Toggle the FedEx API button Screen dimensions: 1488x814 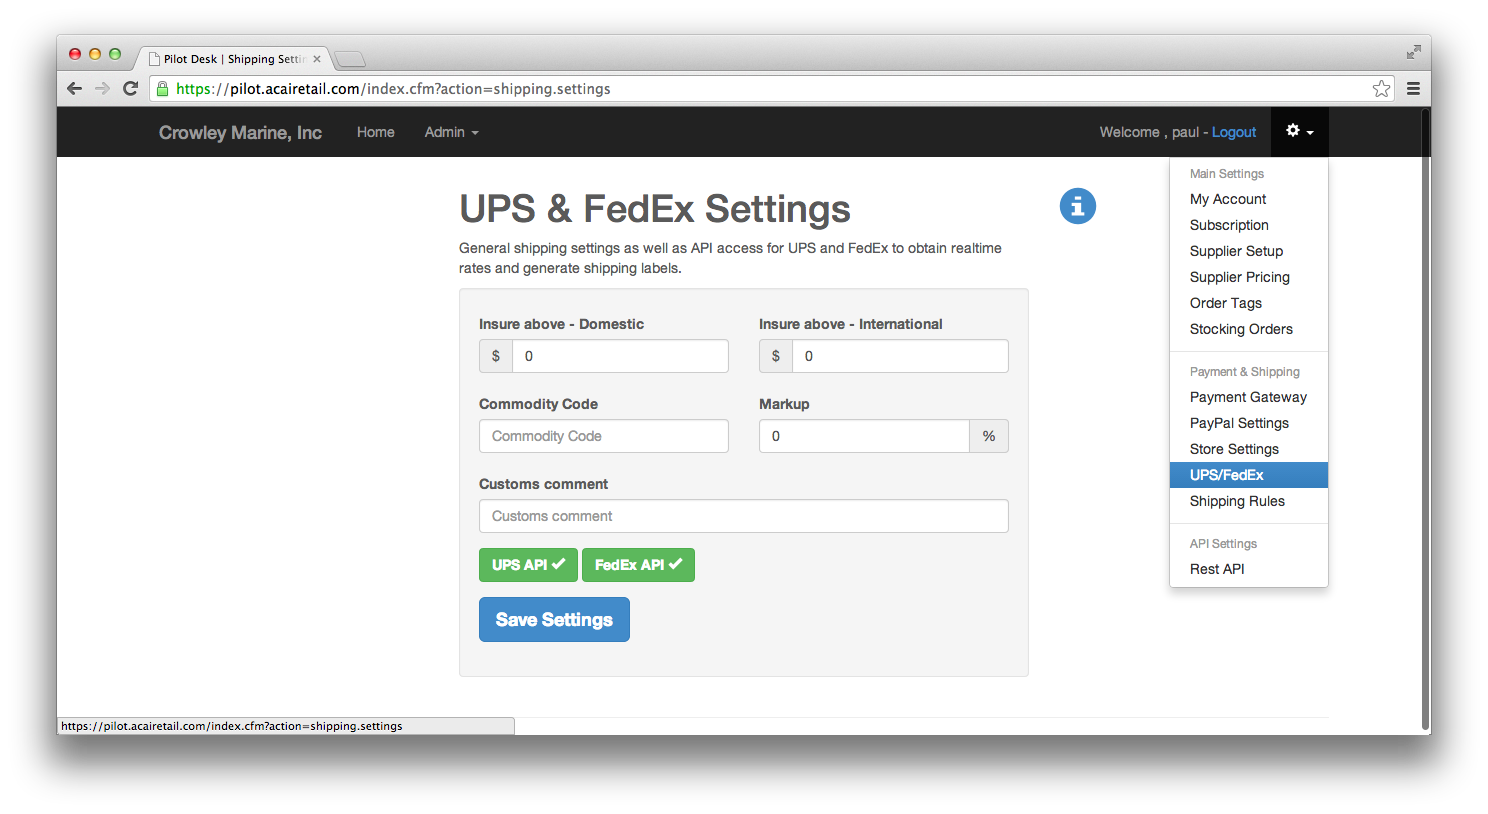click(x=638, y=565)
